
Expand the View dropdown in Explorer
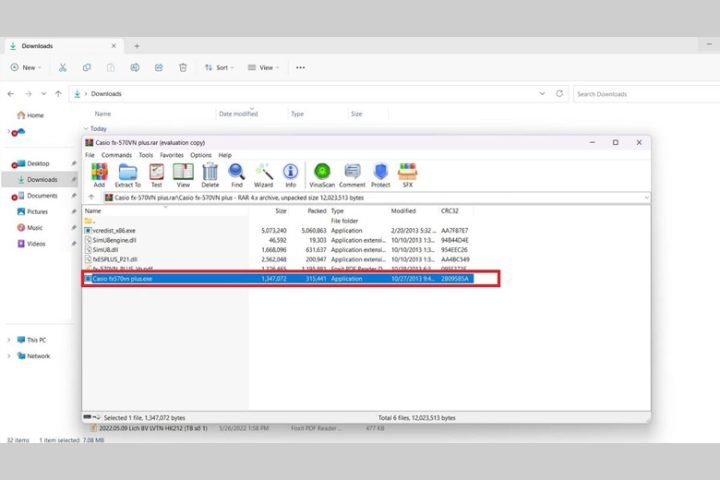(264, 68)
